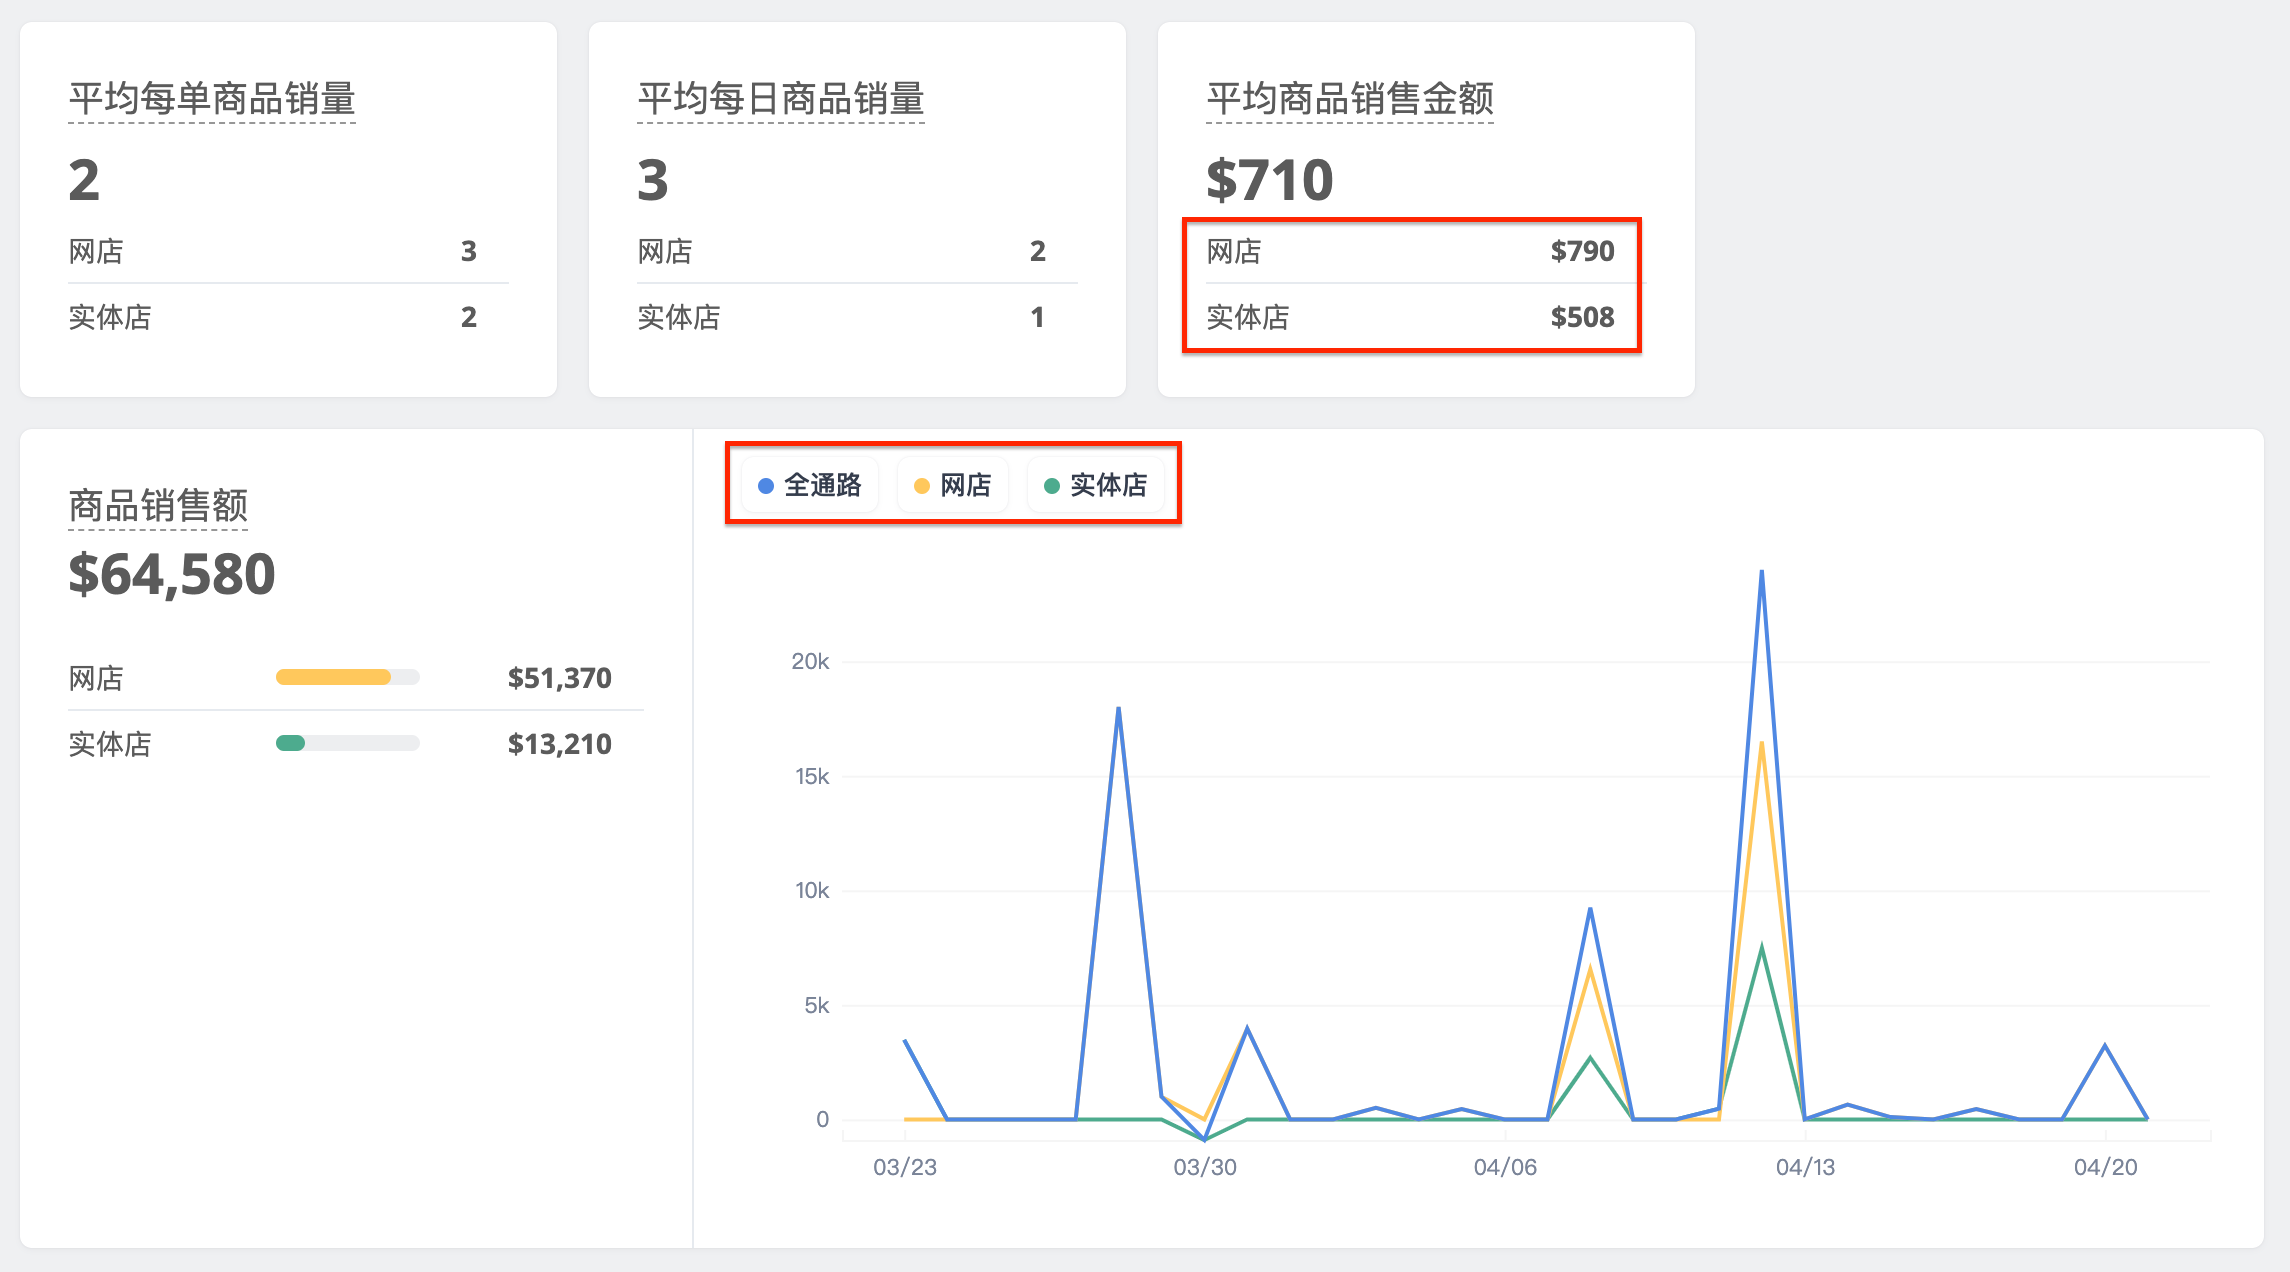2290x1272 pixels.
Task: Click the tallest blue peak near 04/13
Action: (1761, 572)
